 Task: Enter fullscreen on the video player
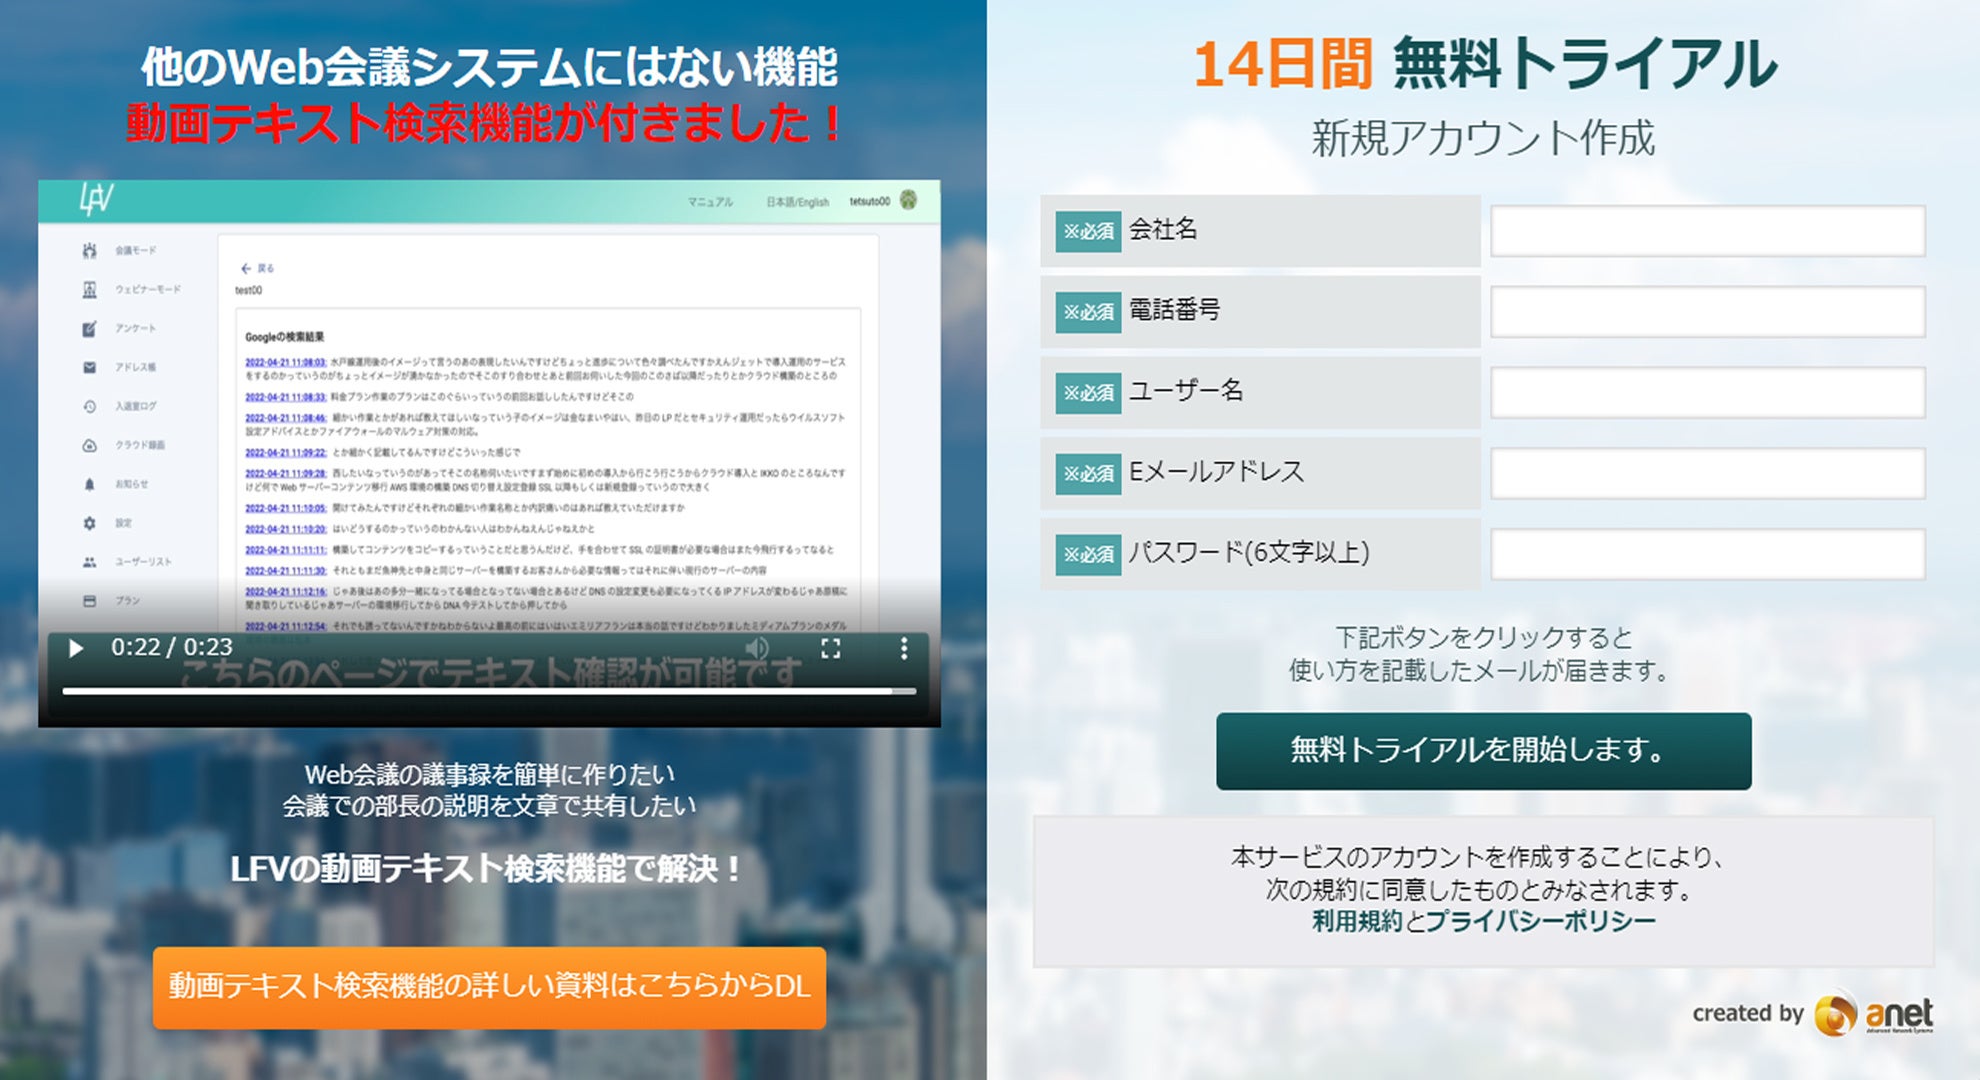[830, 648]
